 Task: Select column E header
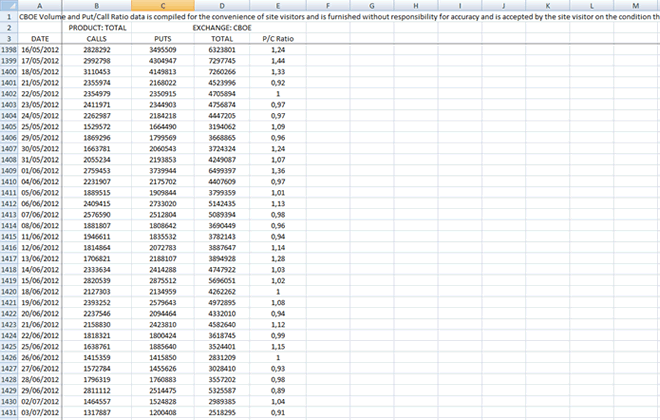pos(278,5)
